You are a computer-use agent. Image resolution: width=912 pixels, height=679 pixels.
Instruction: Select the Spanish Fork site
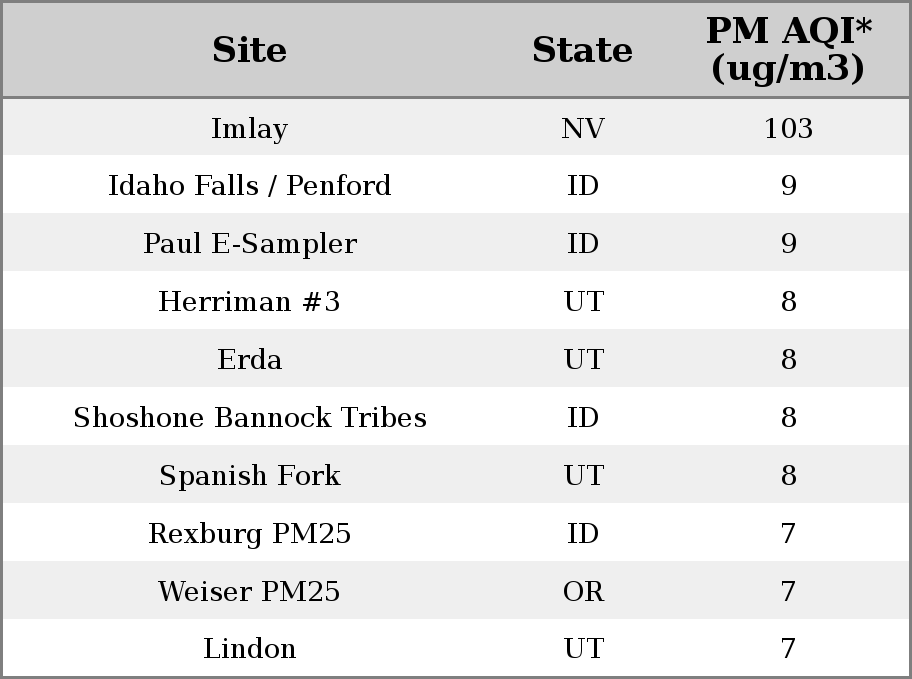tap(250, 475)
